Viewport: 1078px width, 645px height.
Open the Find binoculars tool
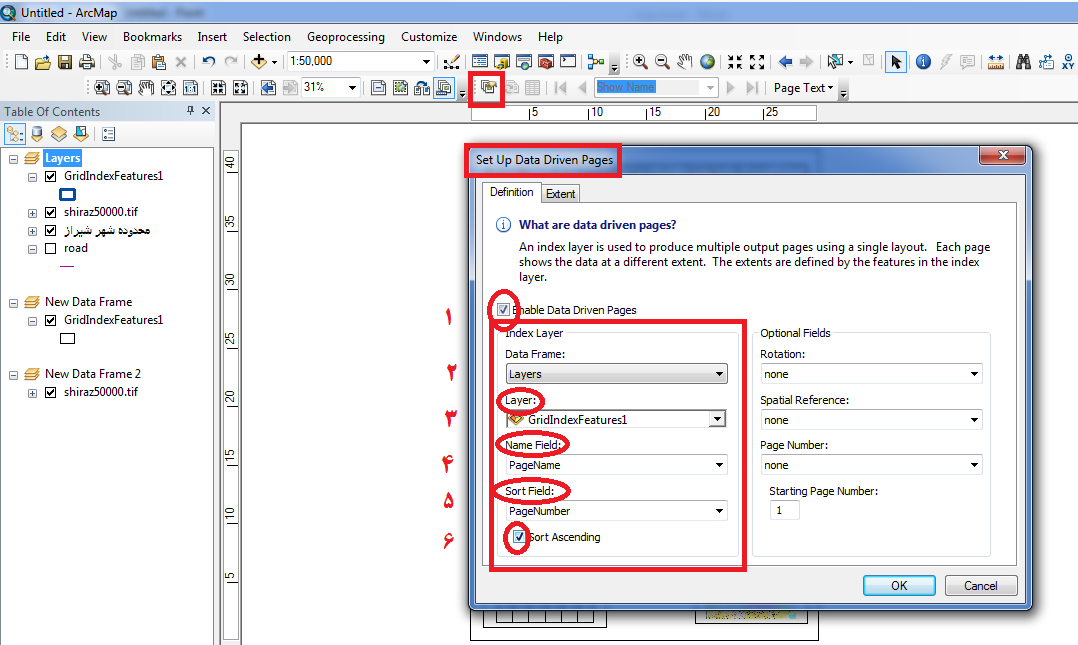point(1024,62)
